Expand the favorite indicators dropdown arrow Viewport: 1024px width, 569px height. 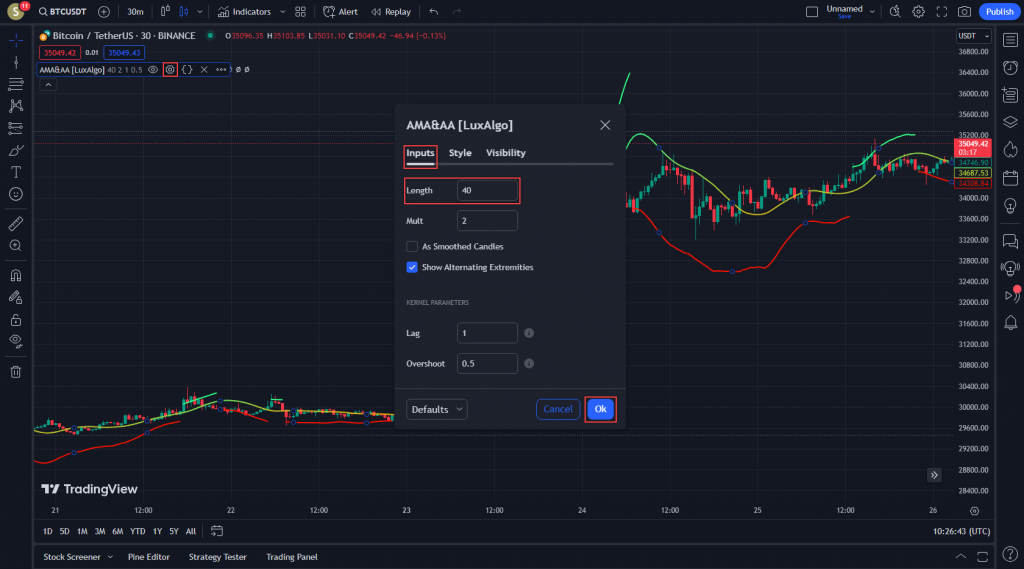point(282,12)
